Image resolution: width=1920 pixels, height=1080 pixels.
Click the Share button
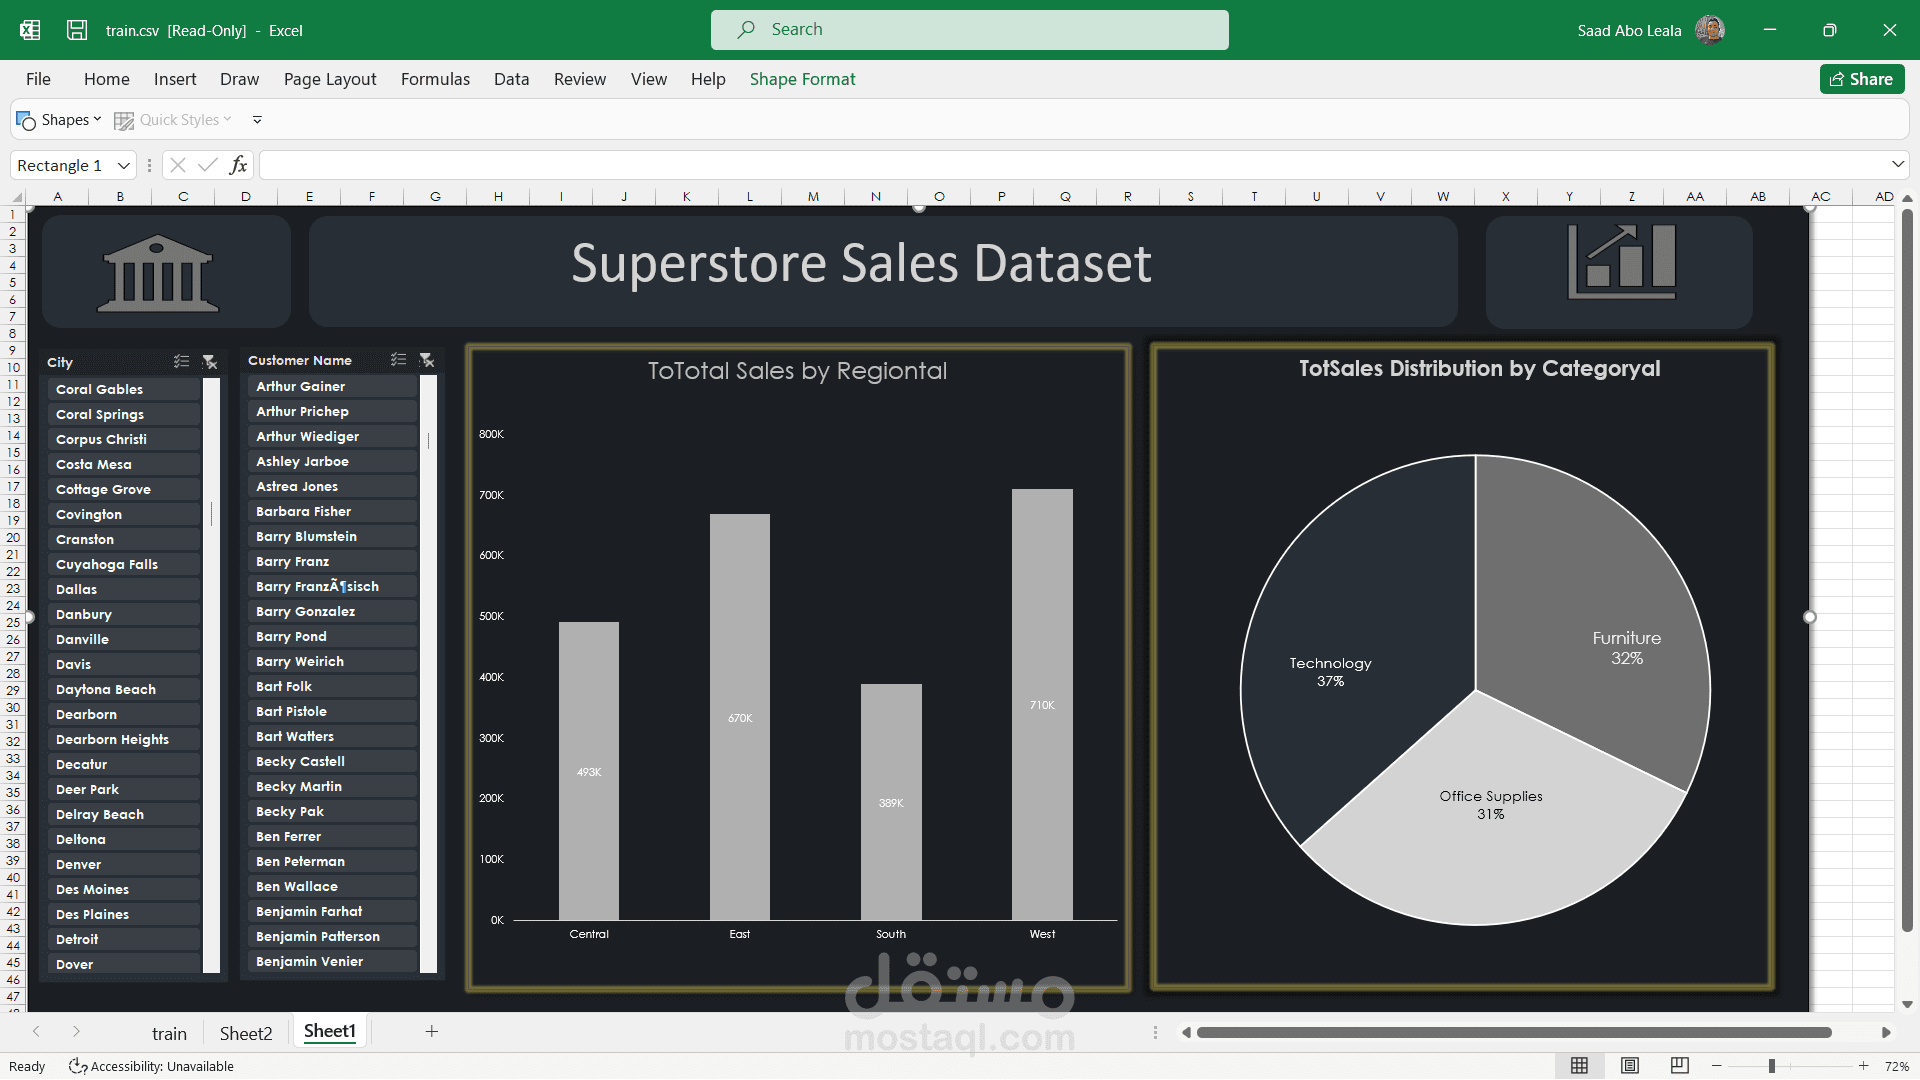pyautogui.click(x=1861, y=78)
